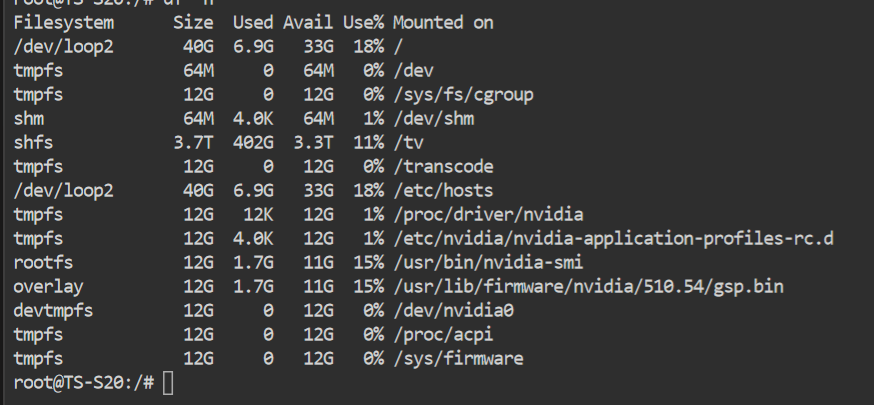Click the overlay filesystem name
This screenshot has height=405, width=874.
48,287
